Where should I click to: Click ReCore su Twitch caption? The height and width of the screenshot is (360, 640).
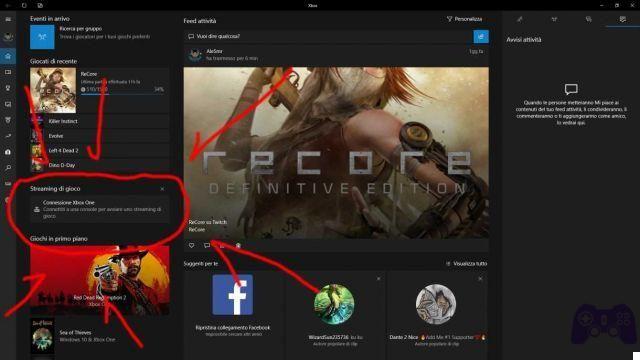207,222
